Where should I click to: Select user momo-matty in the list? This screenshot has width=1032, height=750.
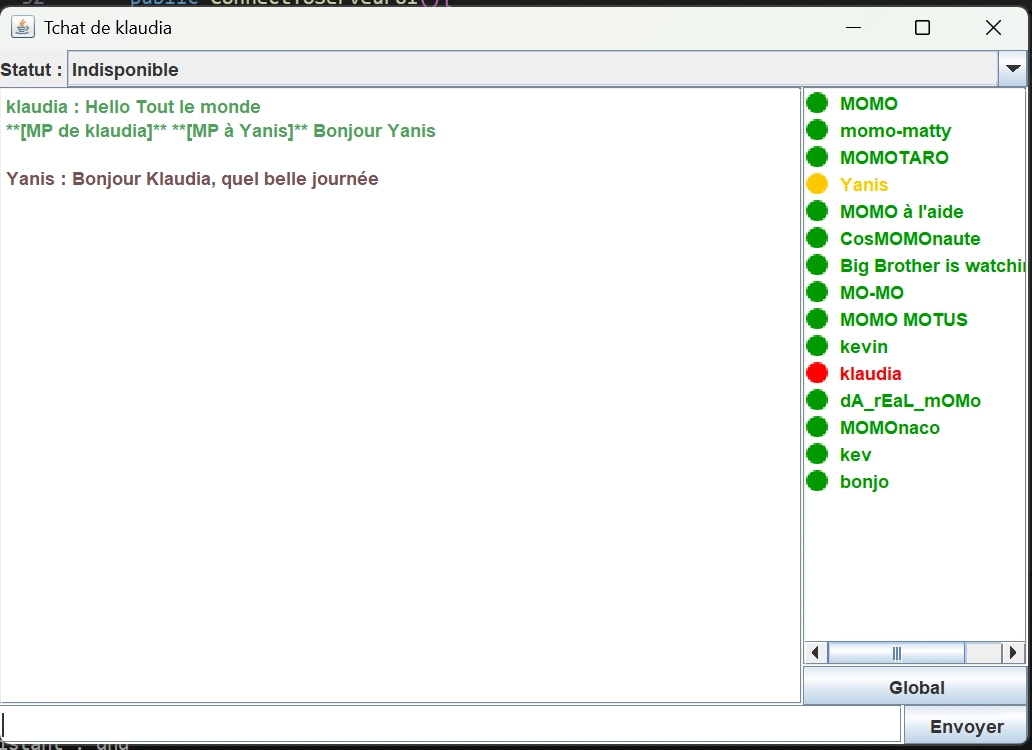[895, 131]
